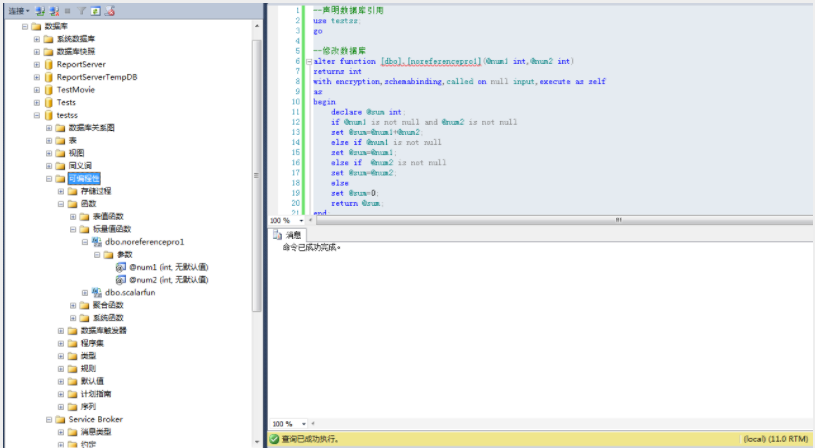Click the green success checkmark in status bar
The width and height of the screenshot is (815, 448).
[x=274, y=439]
